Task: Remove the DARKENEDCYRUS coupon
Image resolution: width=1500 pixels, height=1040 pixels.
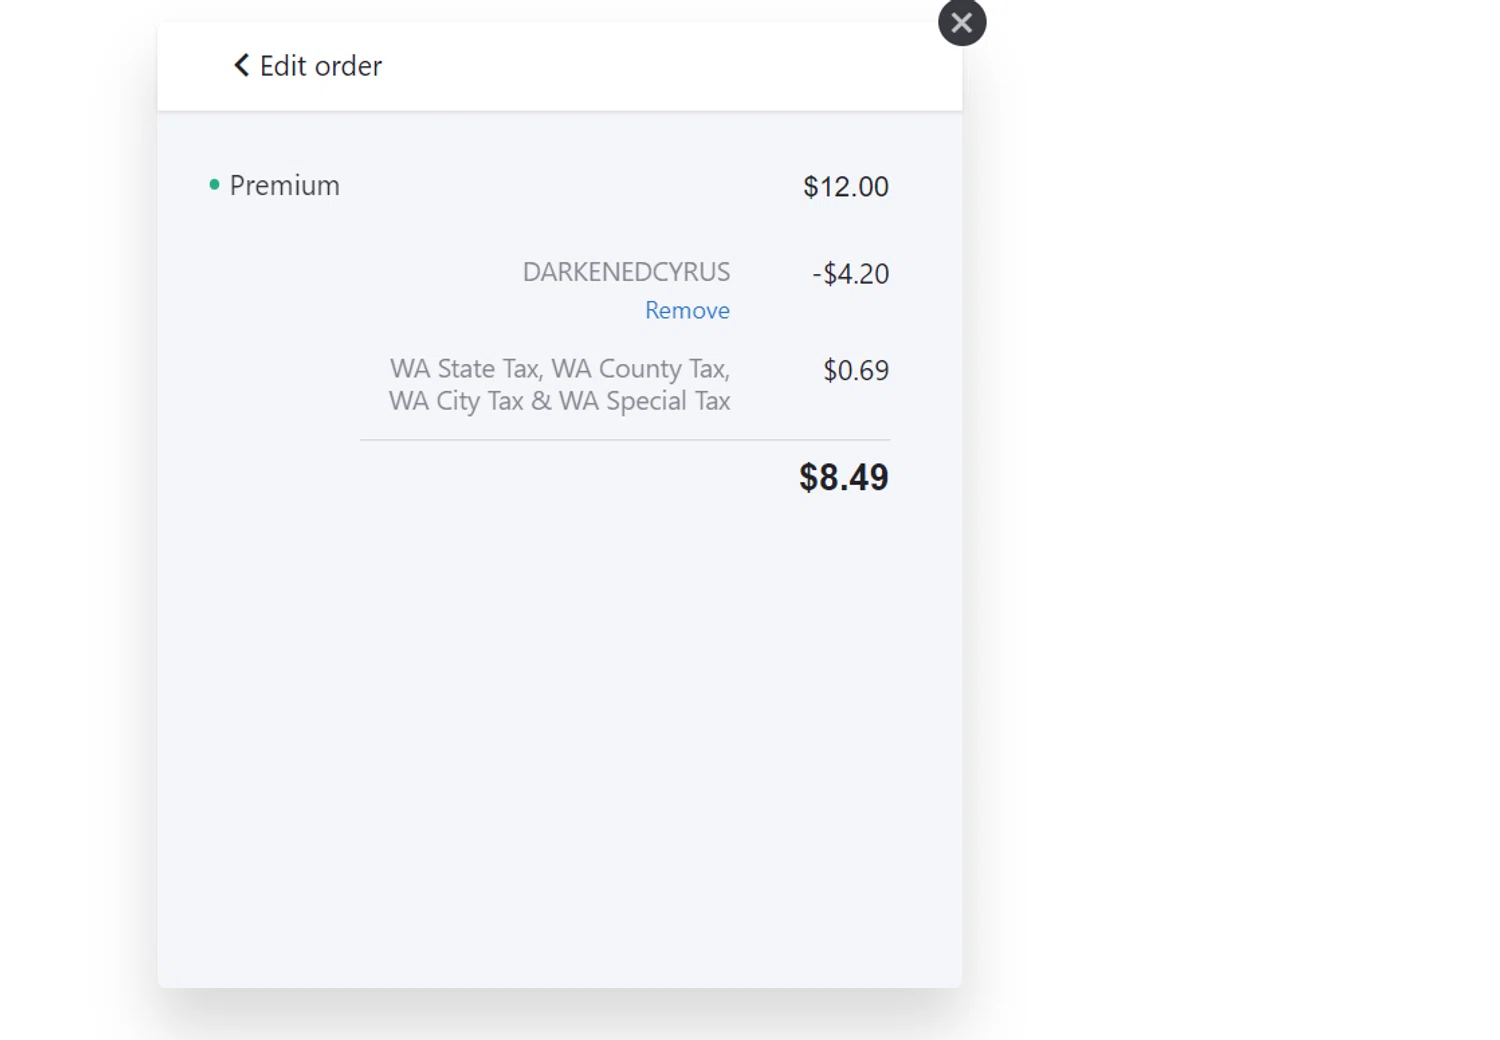Action: coord(687,311)
